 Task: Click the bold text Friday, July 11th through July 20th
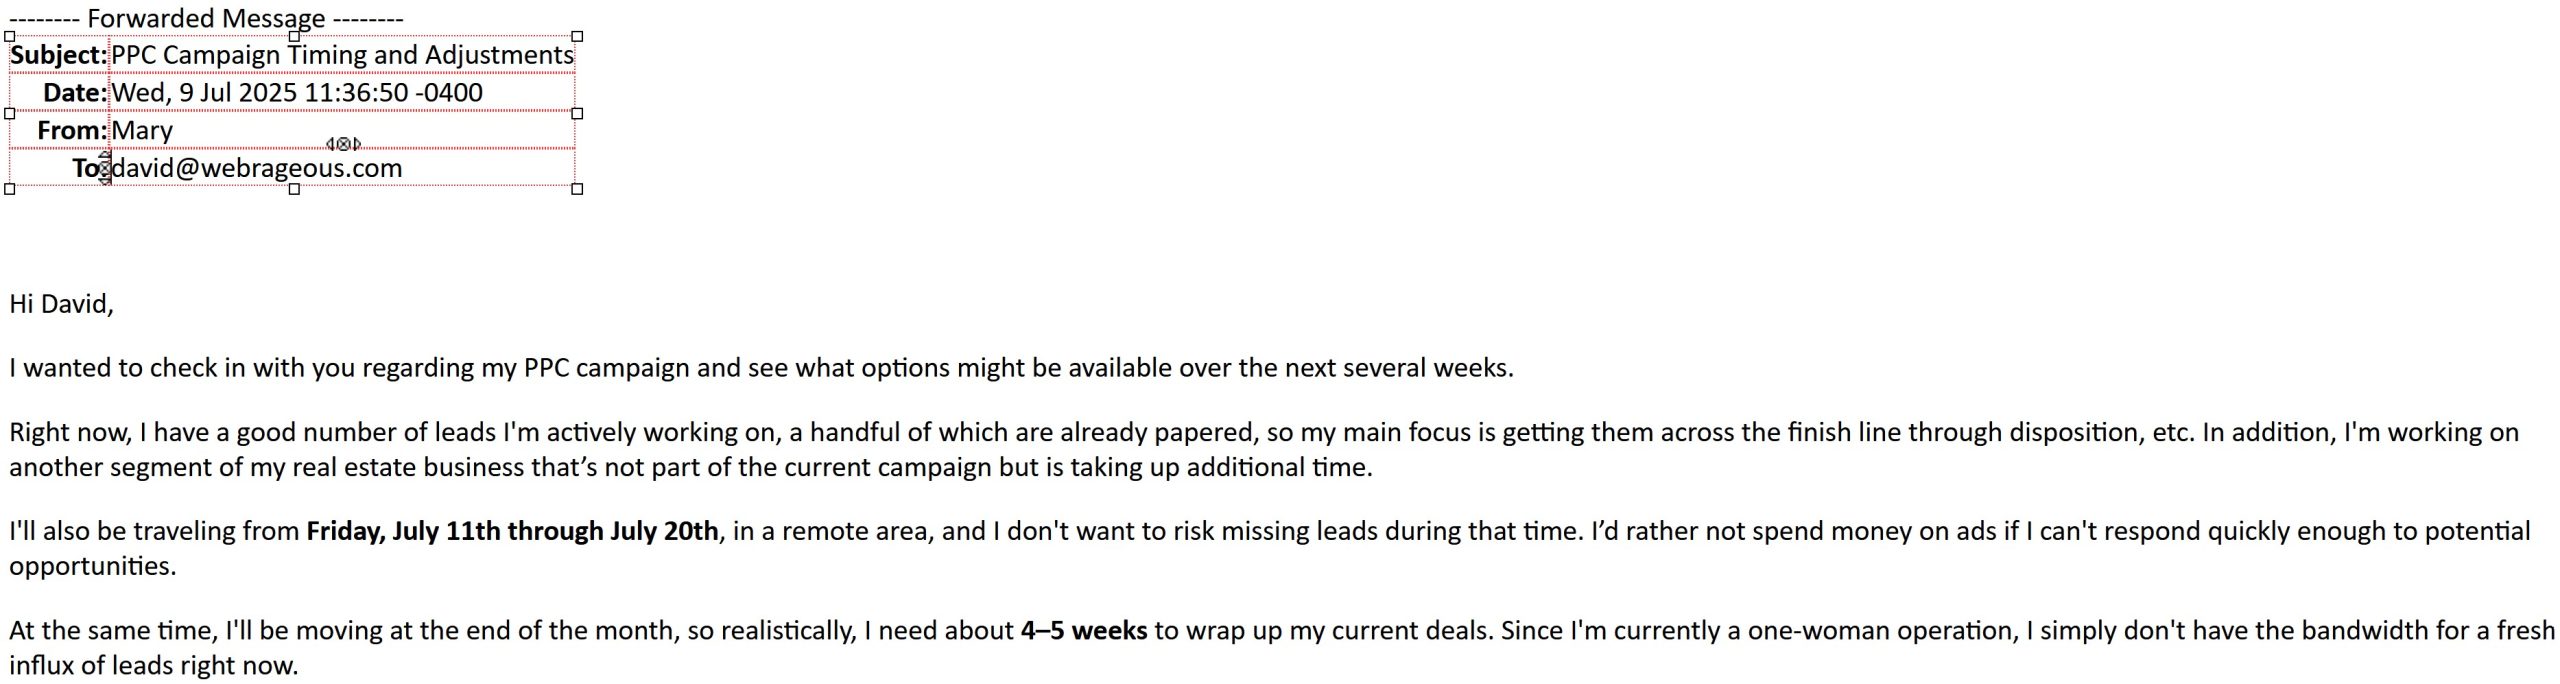[512, 531]
